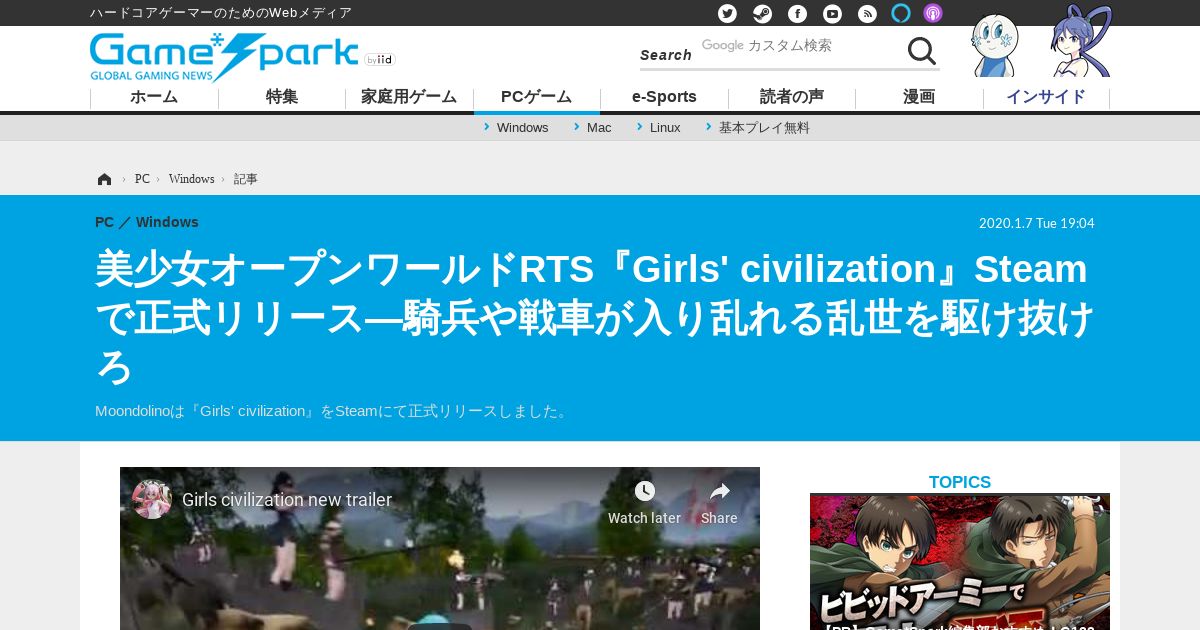Viewport: 1200px width, 630px height.
Task: Click the article date 2020.1.7 Tue 19:04
Action: pyautogui.click(x=1036, y=223)
